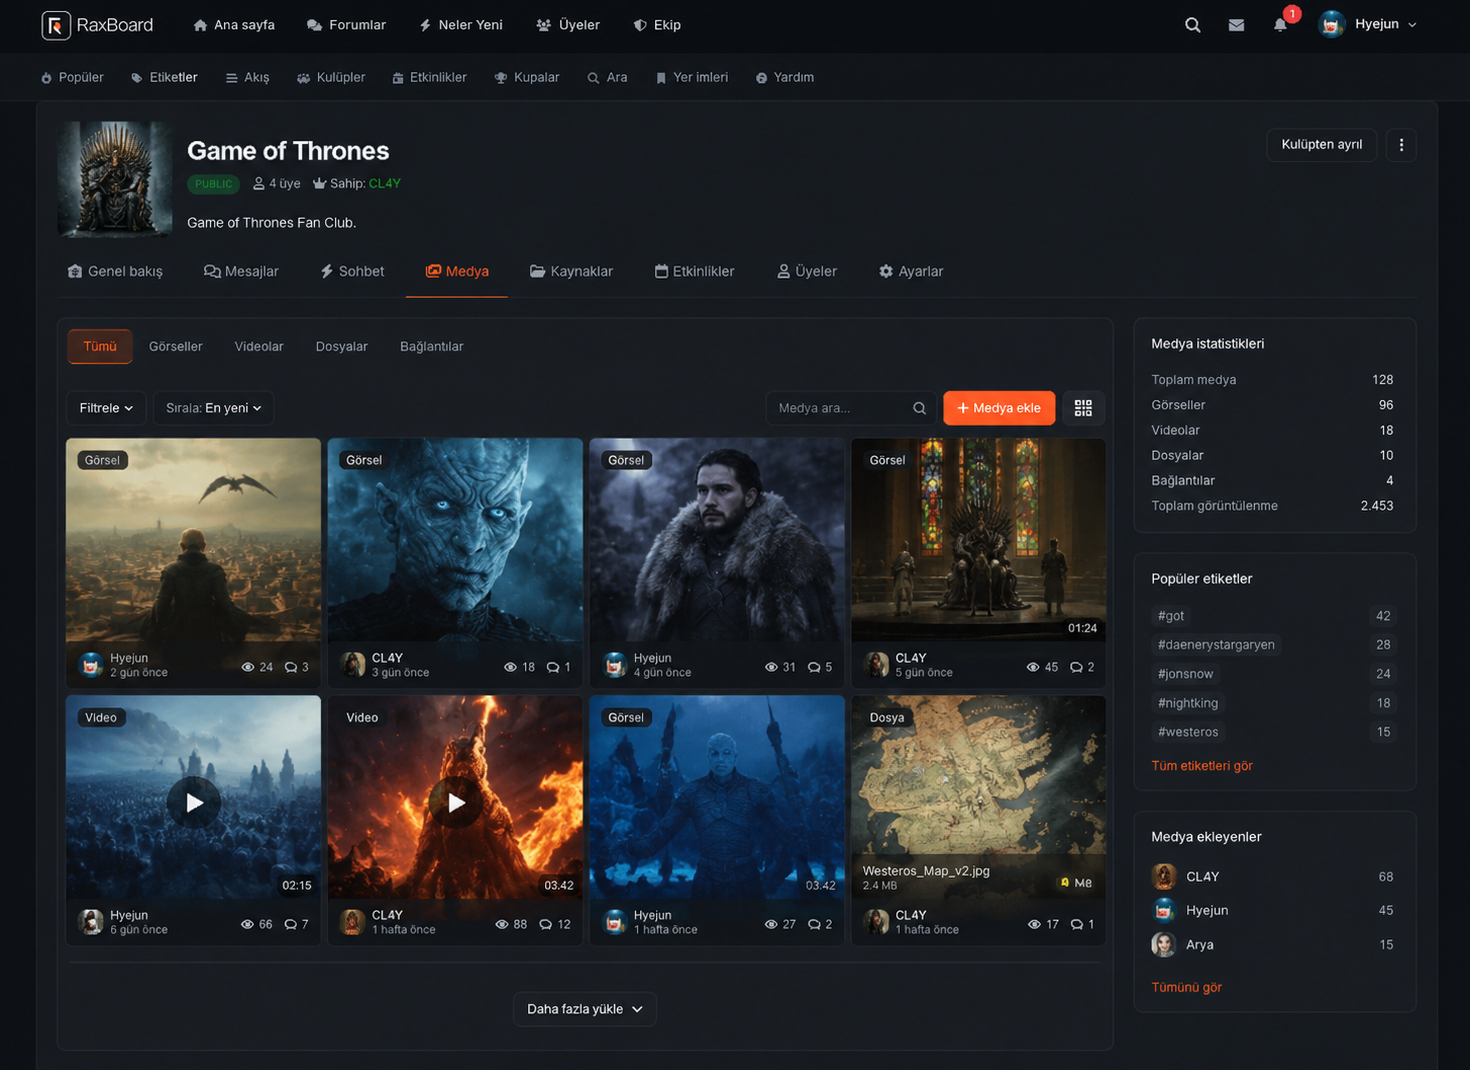This screenshot has width=1470, height=1070.
Task: Open the inbox envelope icon
Action: click(x=1236, y=25)
